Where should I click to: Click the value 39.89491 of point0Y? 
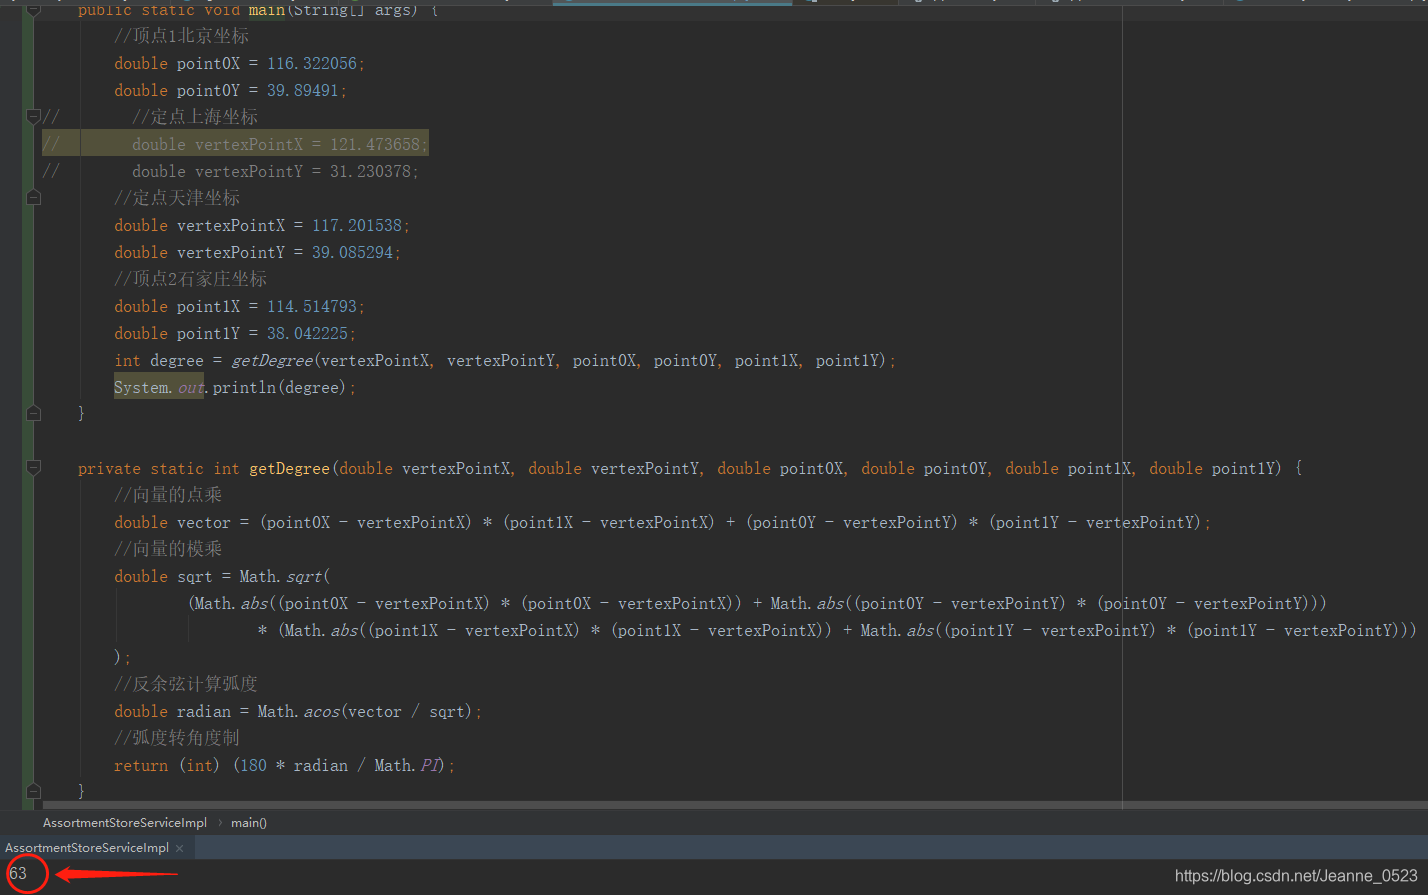coord(303,90)
